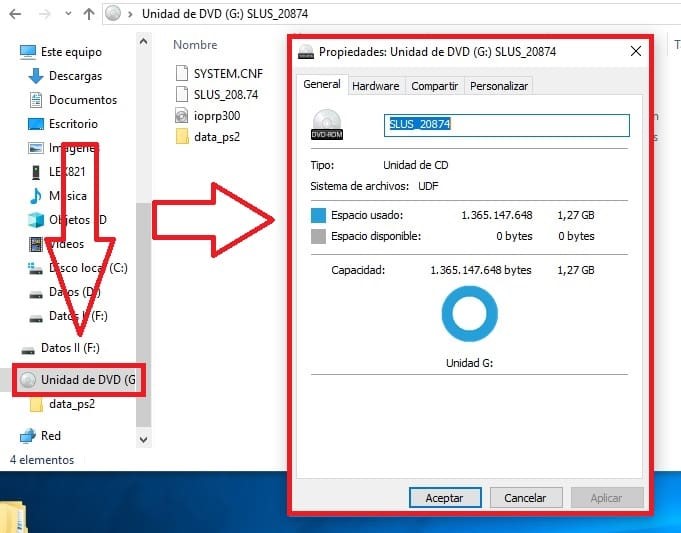Switch to the Hardware tab
This screenshot has height=533, width=681.
tap(376, 86)
